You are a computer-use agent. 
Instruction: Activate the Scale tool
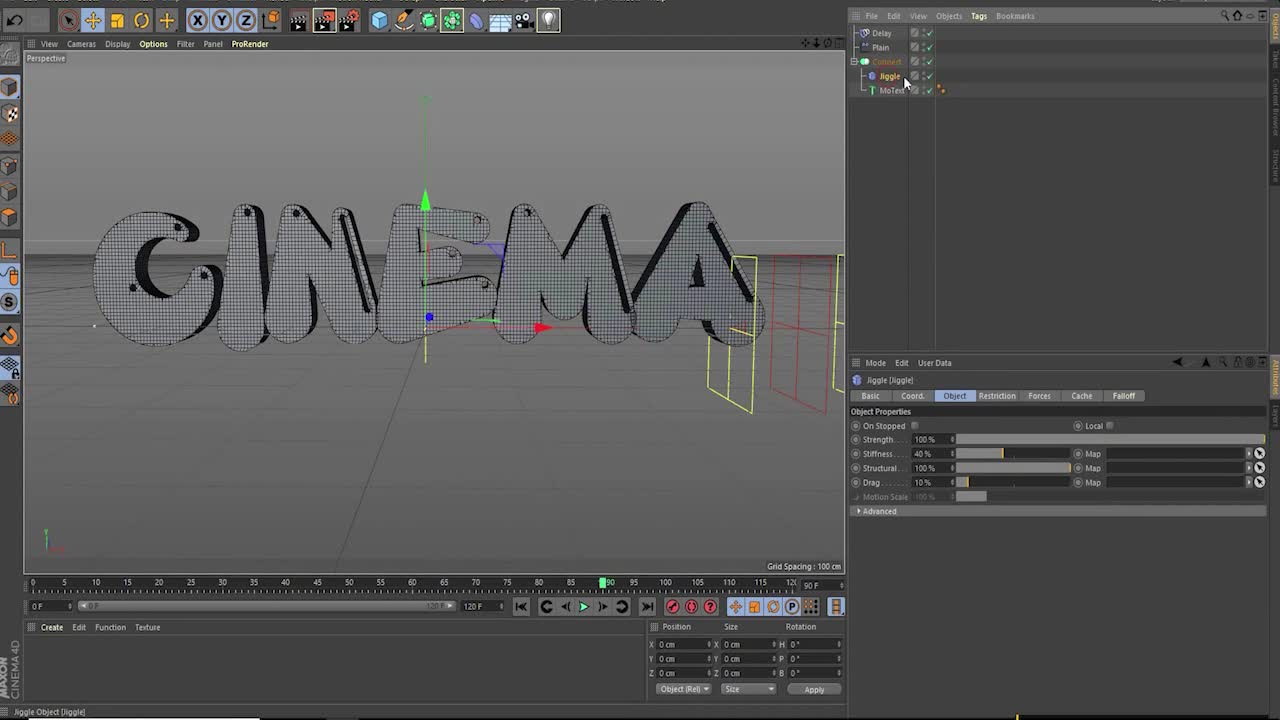[x=117, y=20]
